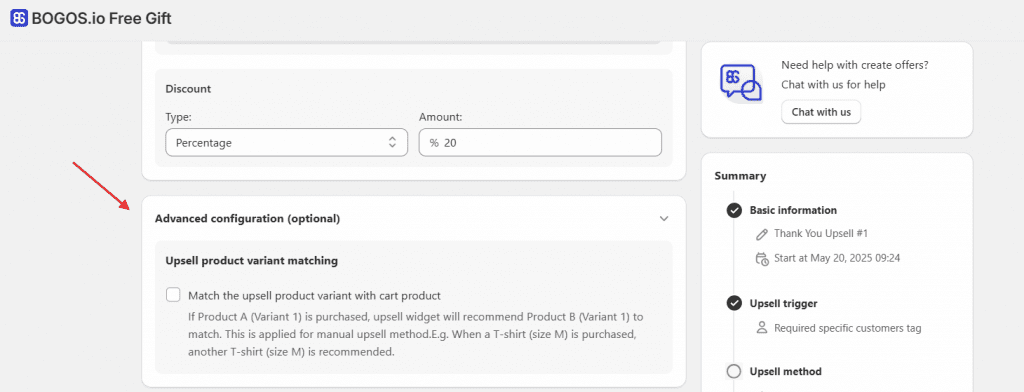Click the person icon for customers tag
The height and width of the screenshot is (392, 1024).
[x=761, y=328]
